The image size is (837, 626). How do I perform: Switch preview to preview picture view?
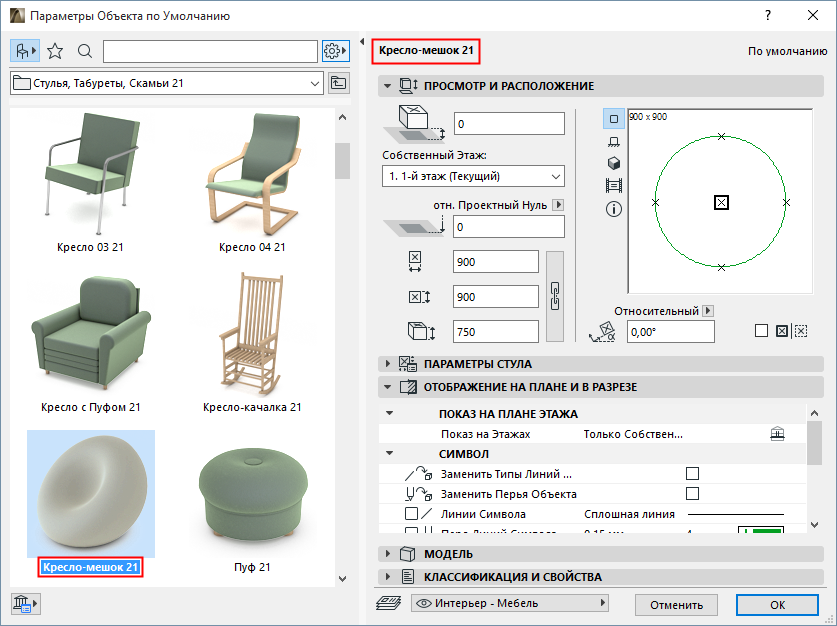[x=614, y=186]
